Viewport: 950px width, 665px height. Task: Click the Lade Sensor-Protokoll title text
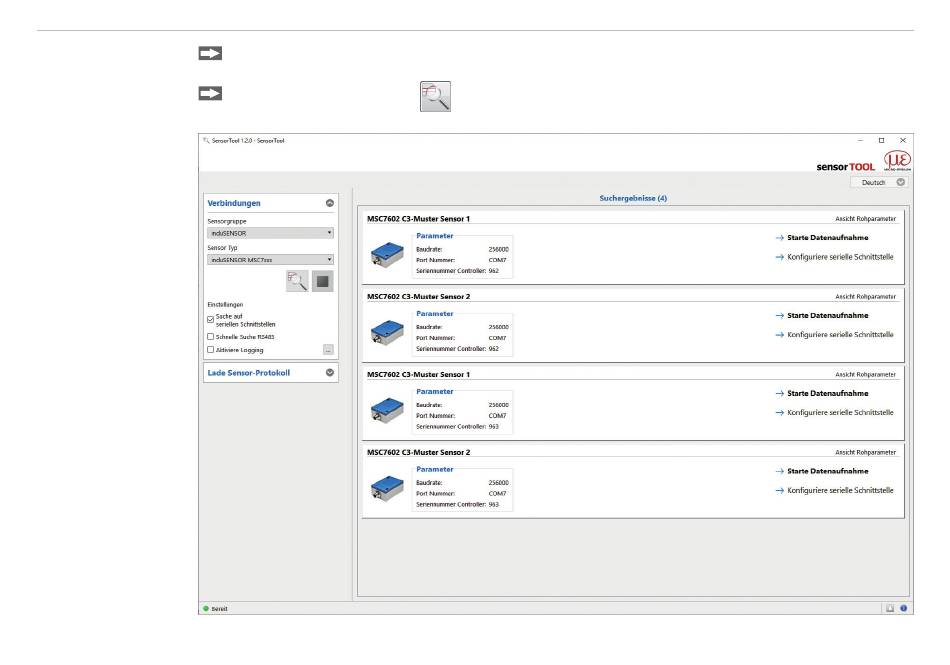[248, 372]
